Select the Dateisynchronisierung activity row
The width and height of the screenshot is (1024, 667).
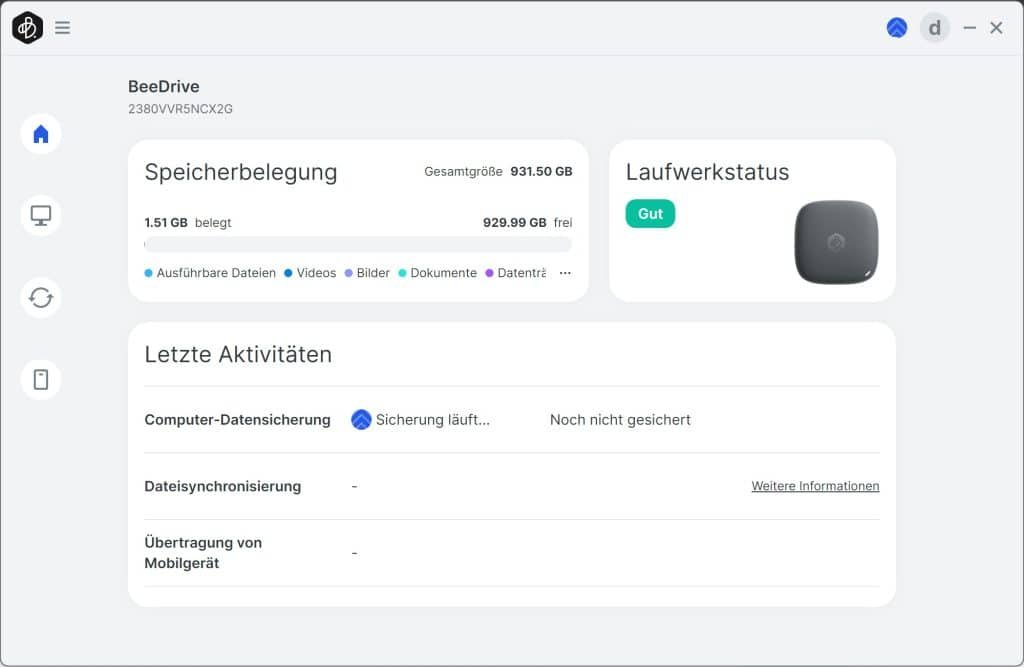pyautogui.click(x=224, y=486)
